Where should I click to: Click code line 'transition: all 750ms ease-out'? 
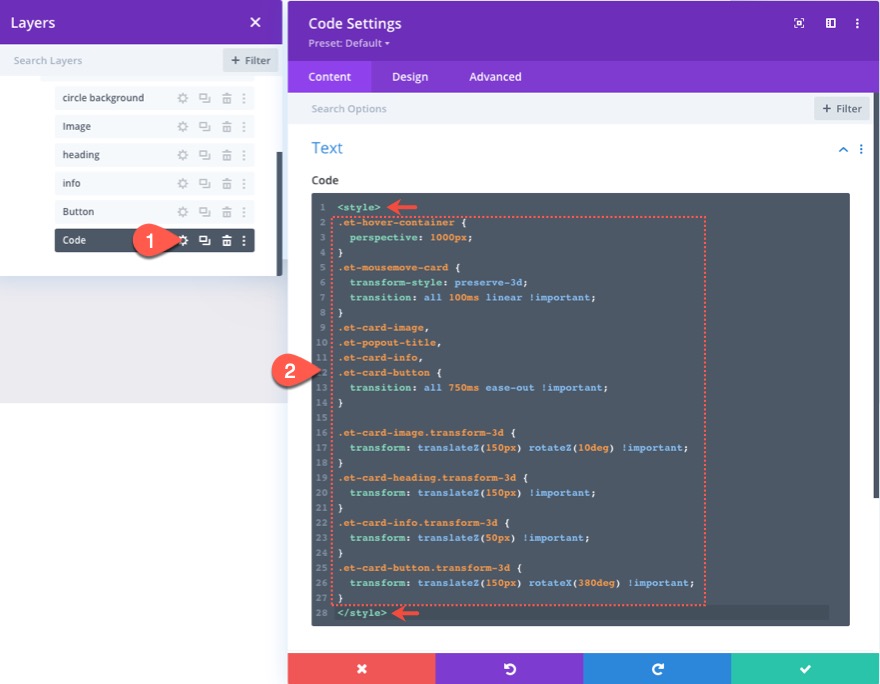click(x=479, y=388)
